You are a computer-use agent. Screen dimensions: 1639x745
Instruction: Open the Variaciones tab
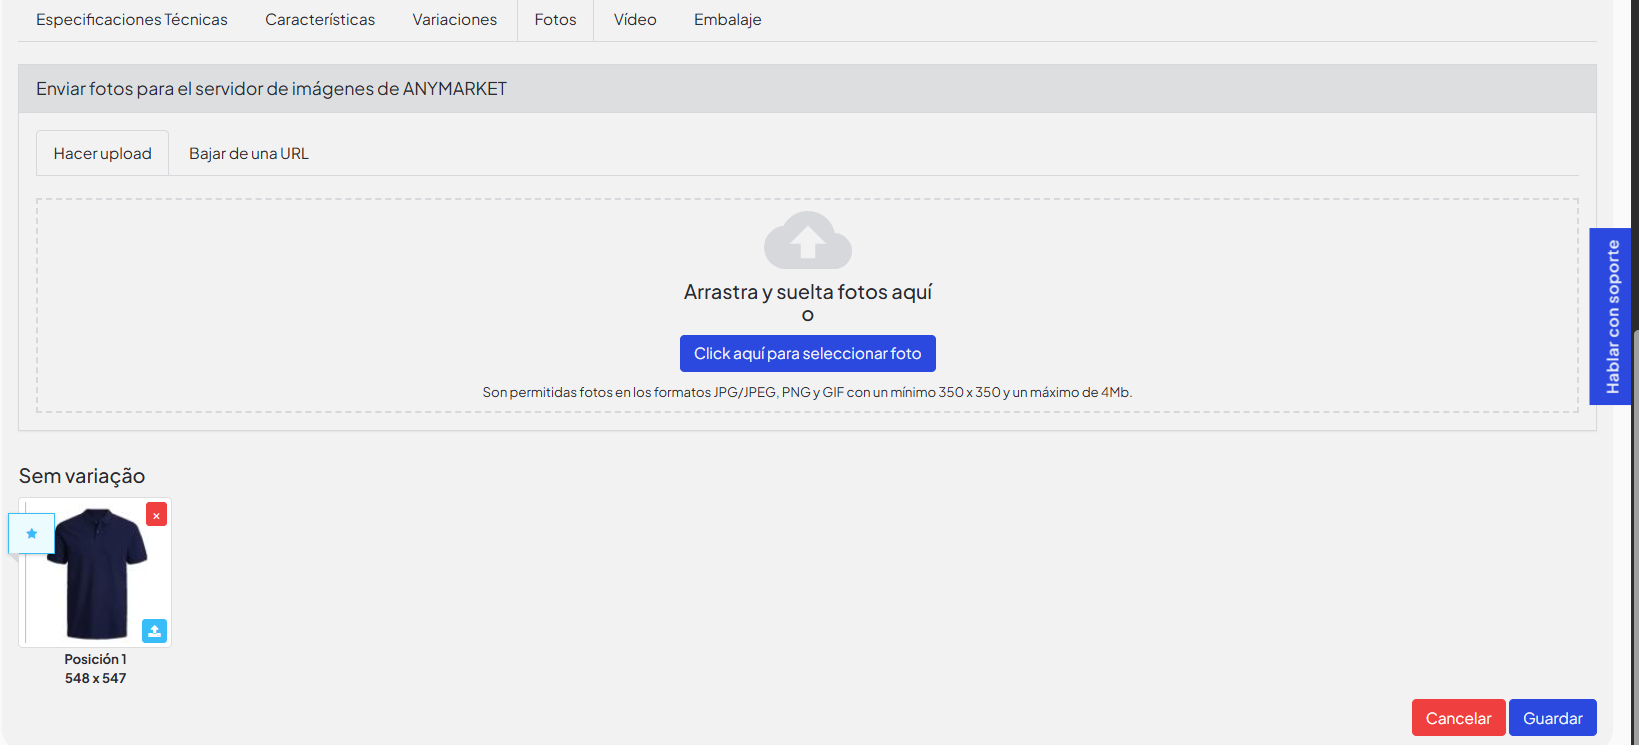455,20
